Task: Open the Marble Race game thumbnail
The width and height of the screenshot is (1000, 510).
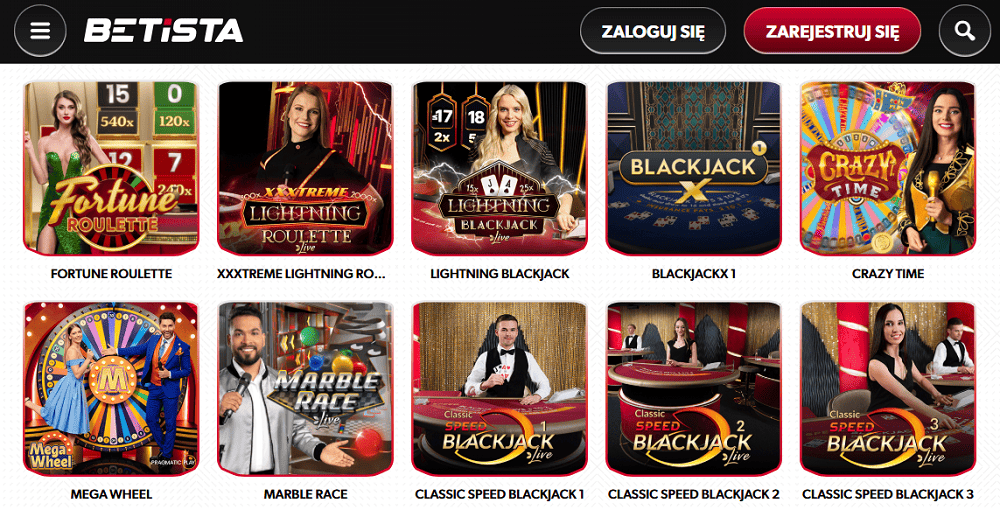Action: pyautogui.click(x=305, y=389)
